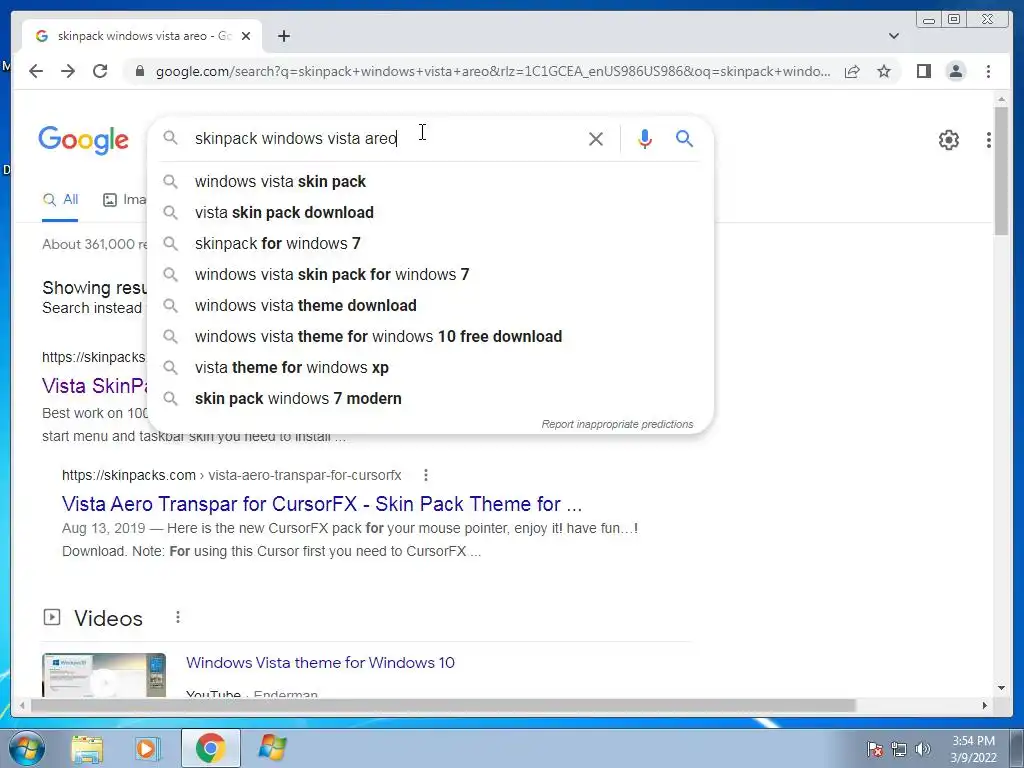Switch to Images results tab
The width and height of the screenshot is (1024, 768).
point(125,200)
